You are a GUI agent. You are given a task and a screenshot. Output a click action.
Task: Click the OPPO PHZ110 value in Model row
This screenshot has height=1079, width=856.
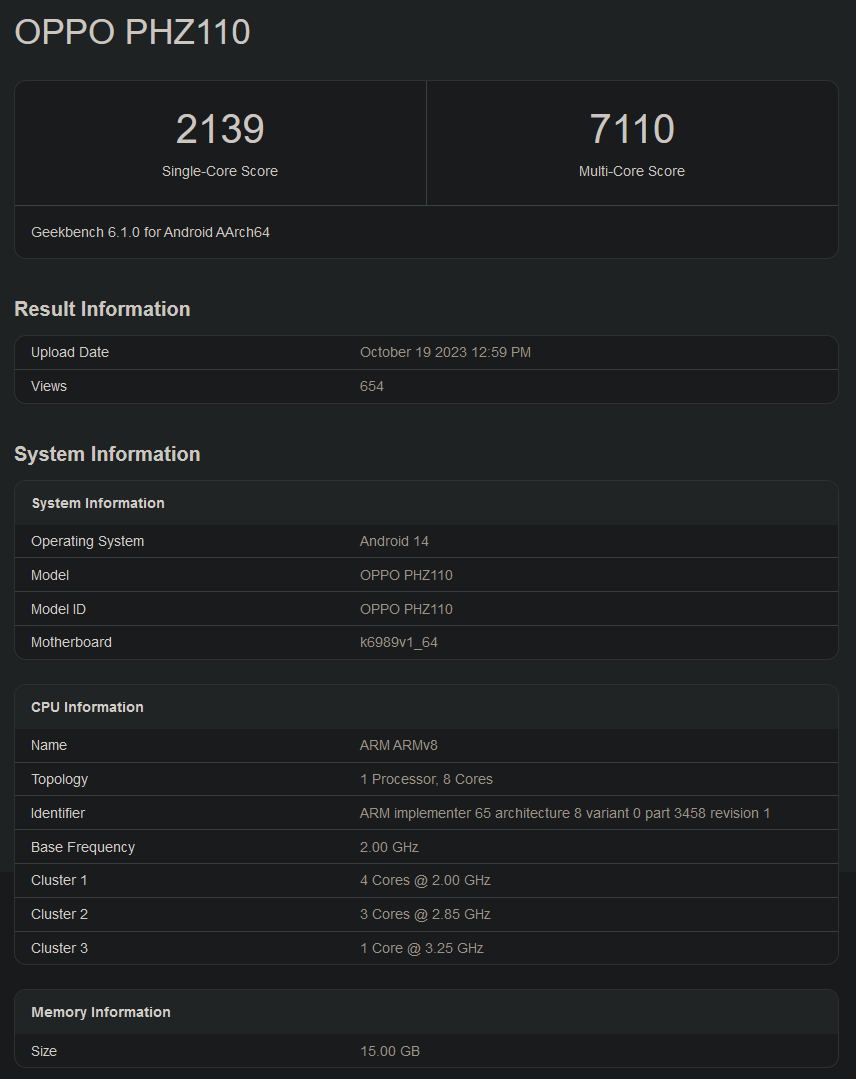pyautogui.click(x=406, y=575)
